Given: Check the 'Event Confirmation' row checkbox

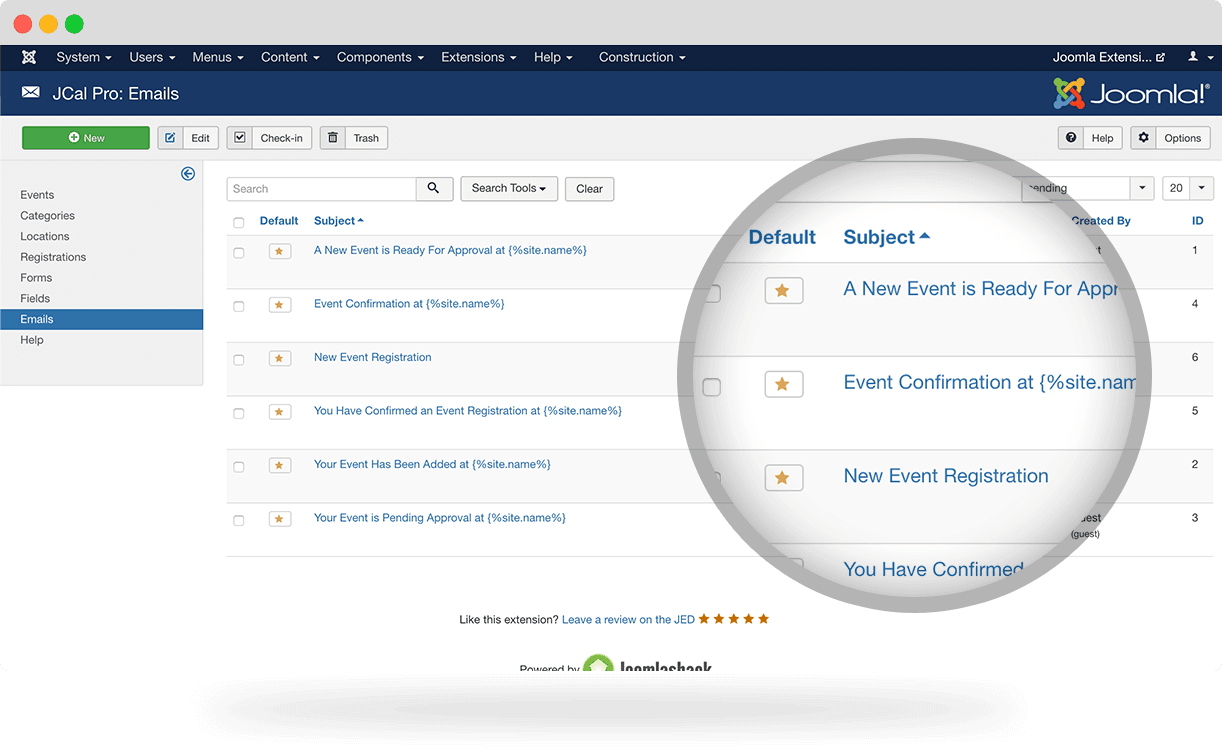Looking at the screenshot, I should point(239,306).
